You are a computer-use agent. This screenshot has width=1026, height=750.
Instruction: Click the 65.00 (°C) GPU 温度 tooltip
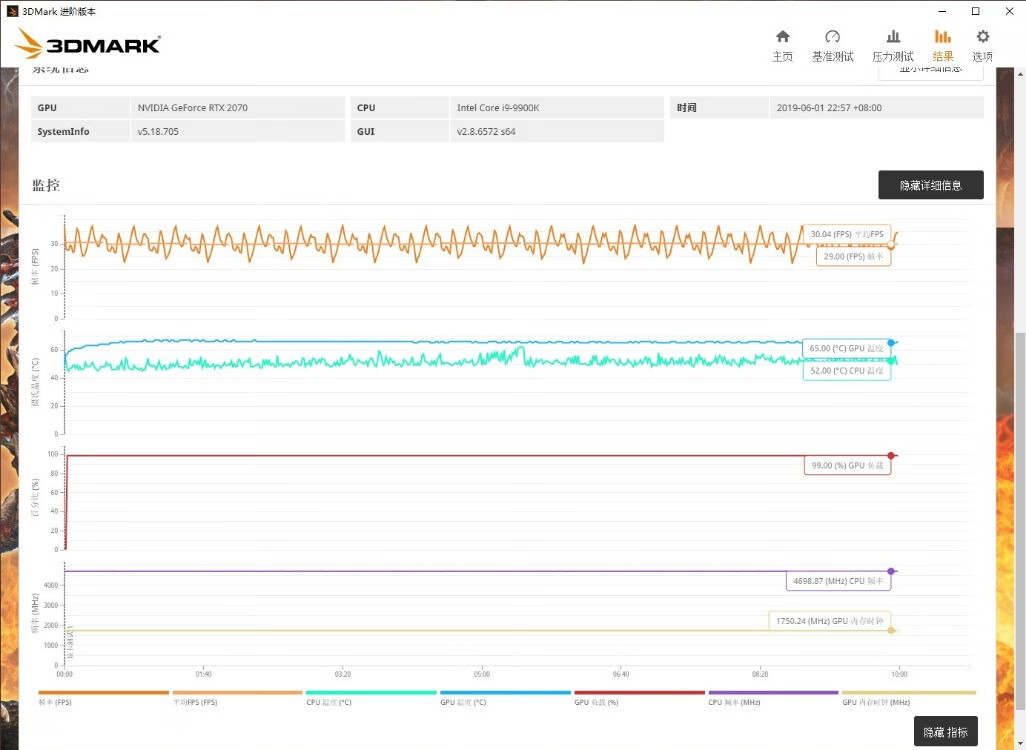tap(847, 348)
